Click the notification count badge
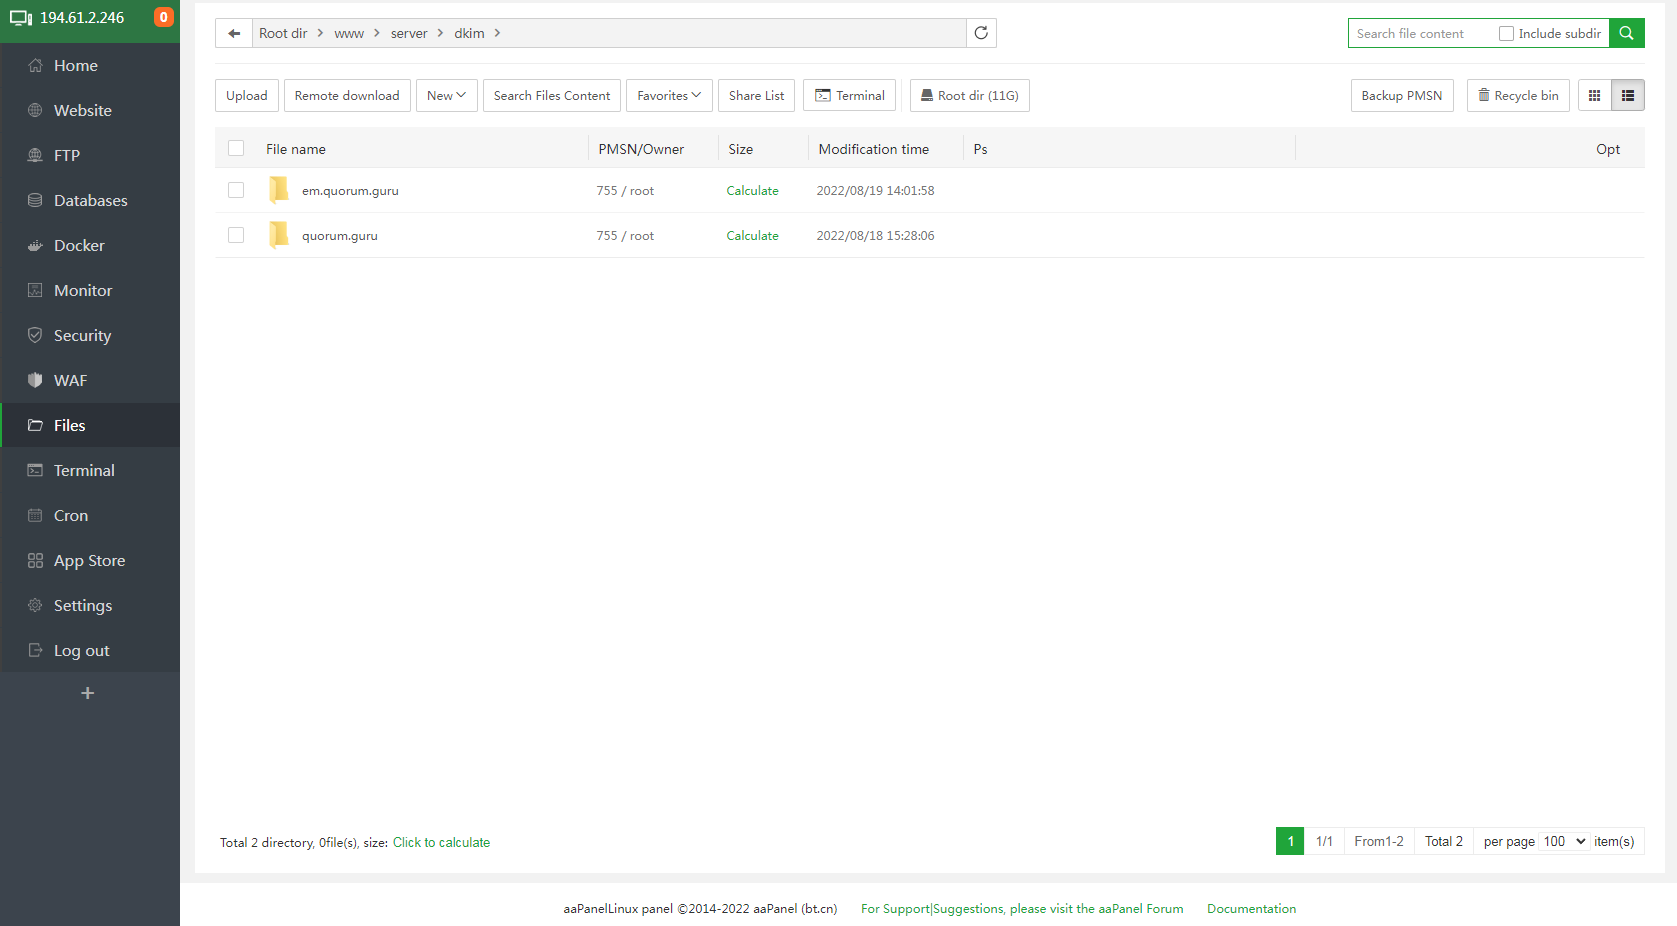Image resolution: width=1677 pixels, height=926 pixels. coord(164,17)
